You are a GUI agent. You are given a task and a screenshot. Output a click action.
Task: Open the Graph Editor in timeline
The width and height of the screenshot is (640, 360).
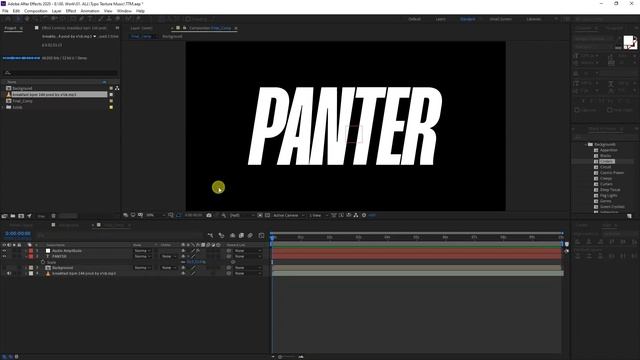[261, 235]
